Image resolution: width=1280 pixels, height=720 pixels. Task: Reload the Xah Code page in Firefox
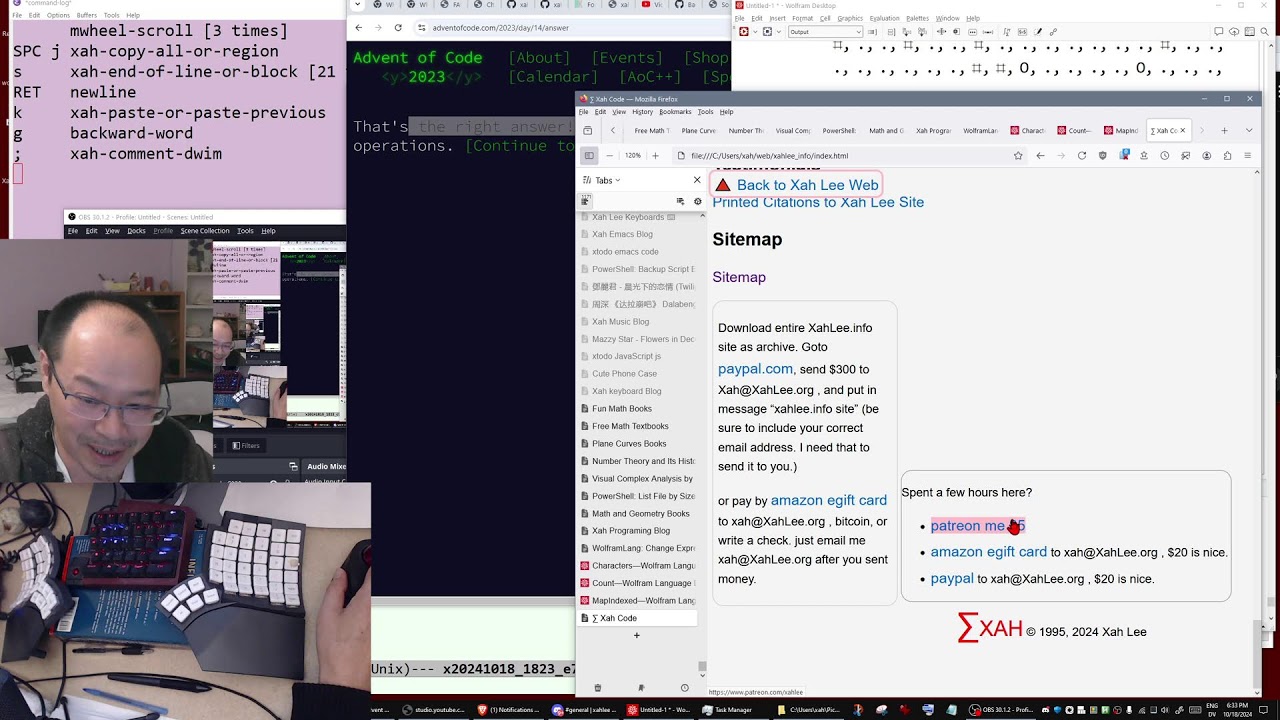[1081, 156]
